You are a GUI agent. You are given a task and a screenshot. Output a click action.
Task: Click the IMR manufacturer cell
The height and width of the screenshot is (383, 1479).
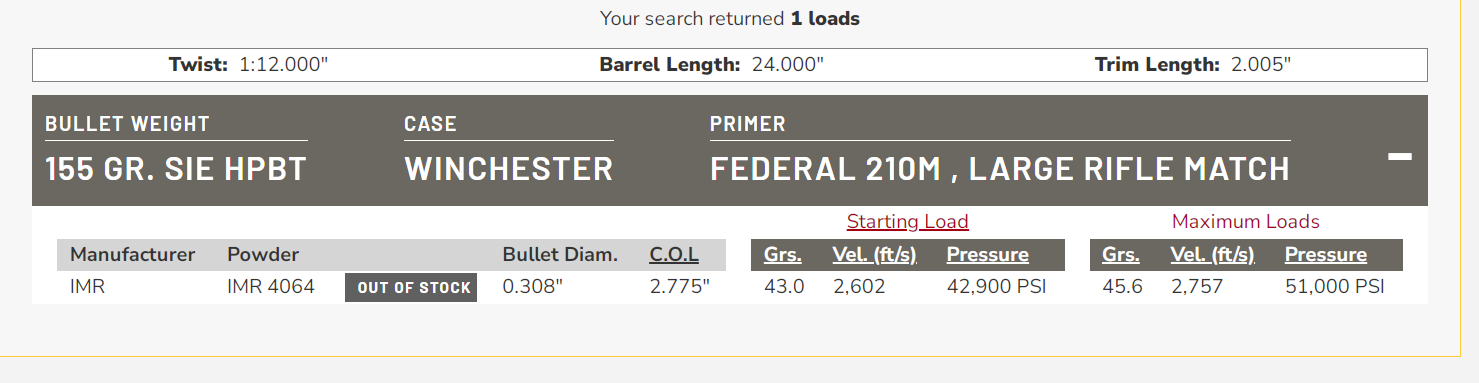point(87,287)
